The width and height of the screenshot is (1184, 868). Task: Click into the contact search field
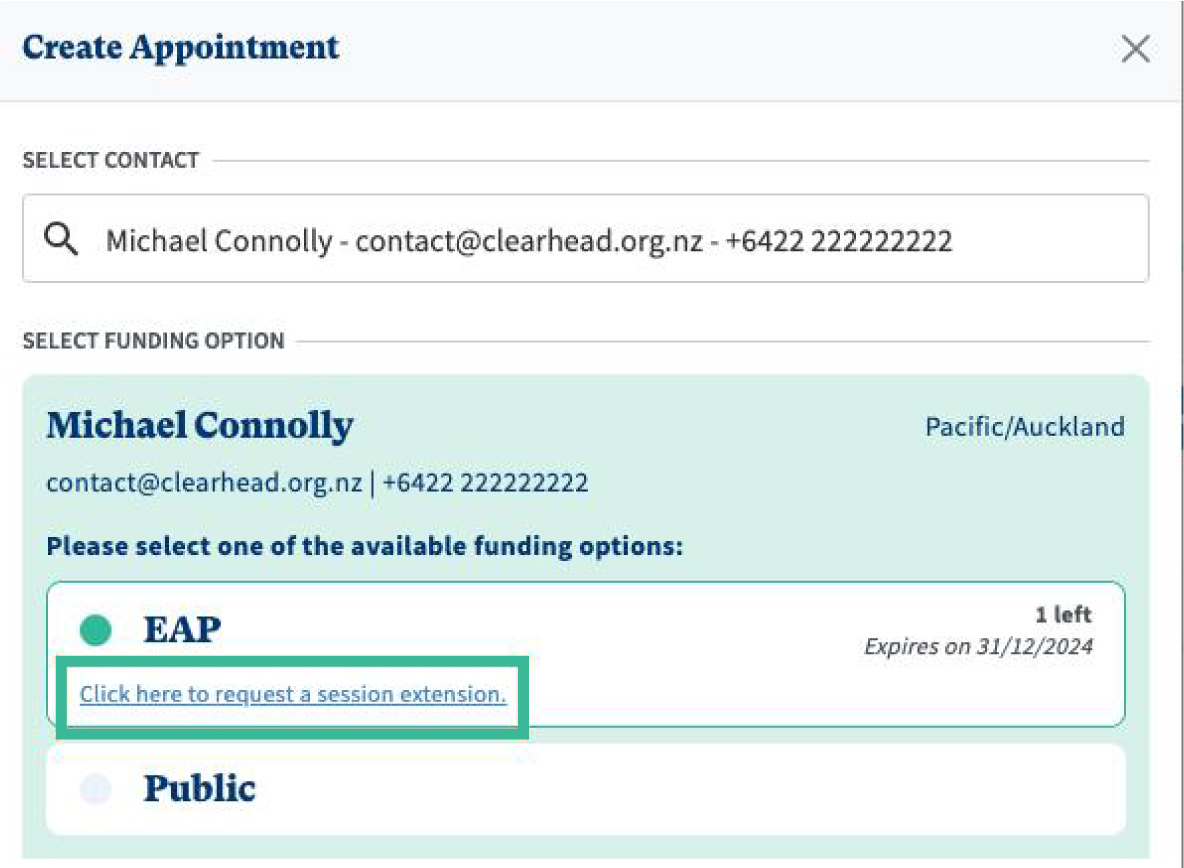[x=600, y=241]
